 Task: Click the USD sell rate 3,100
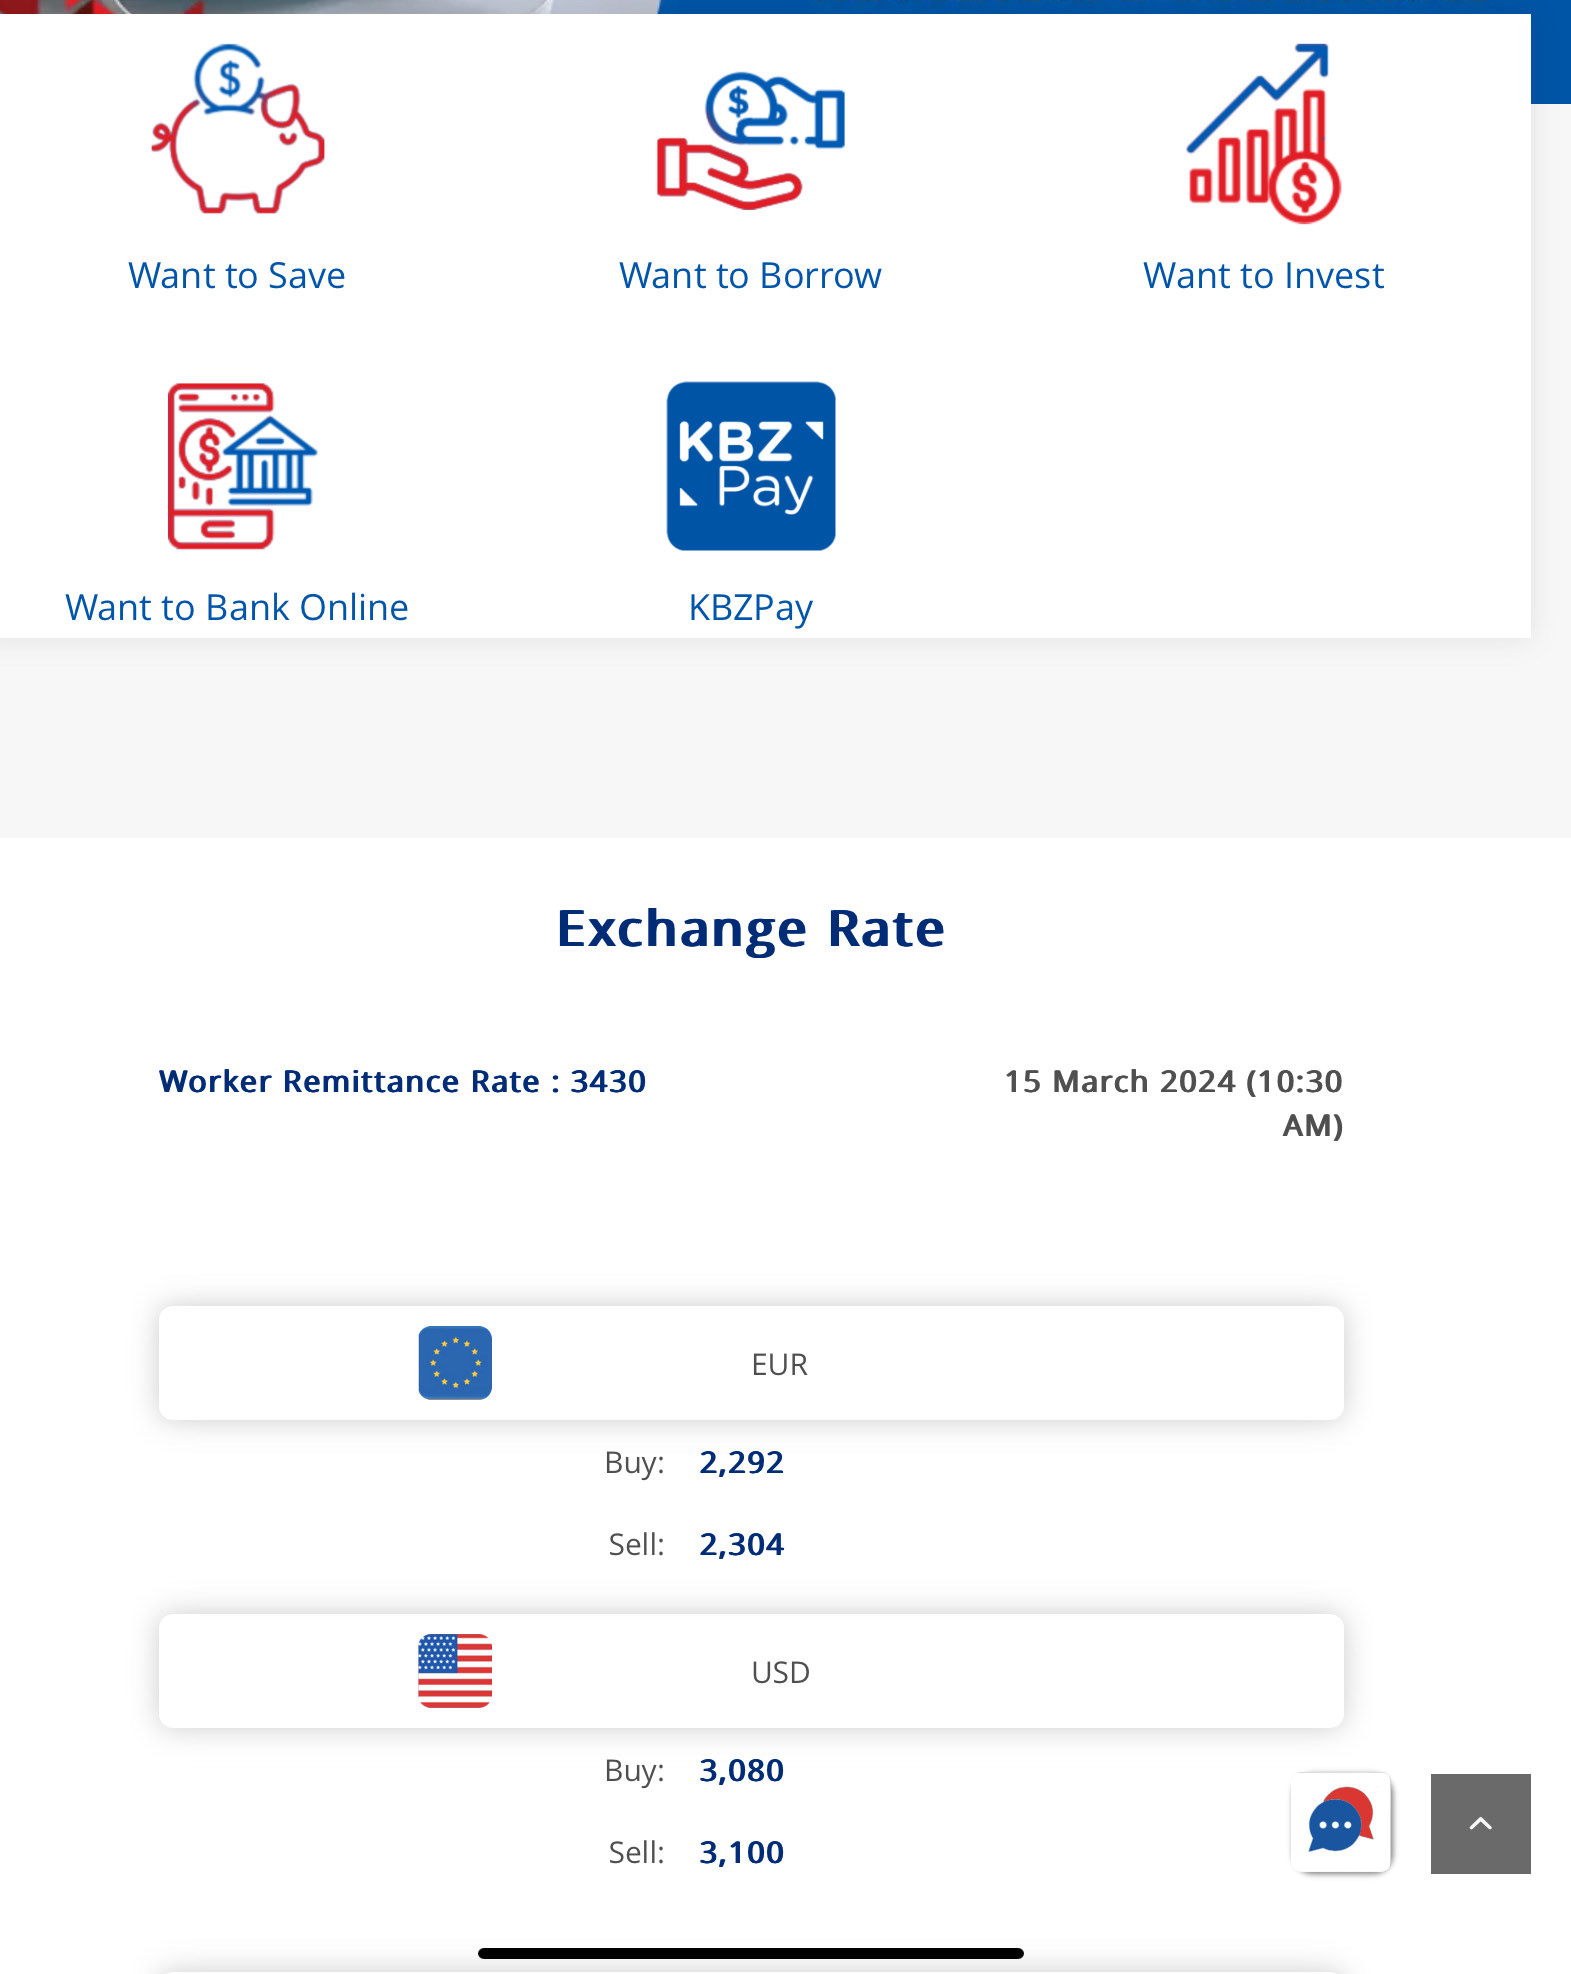tap(741, 1853)
